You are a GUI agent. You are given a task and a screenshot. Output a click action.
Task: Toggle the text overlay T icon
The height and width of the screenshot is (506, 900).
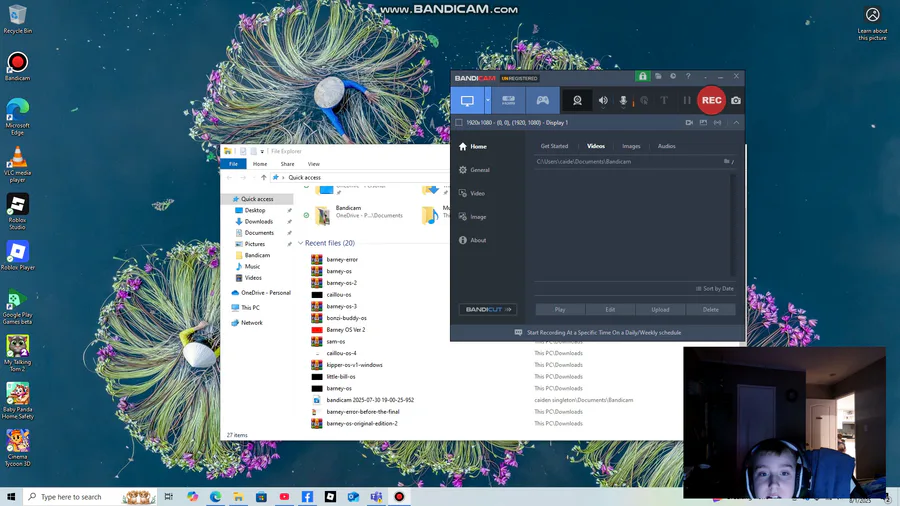pos(664,100)
